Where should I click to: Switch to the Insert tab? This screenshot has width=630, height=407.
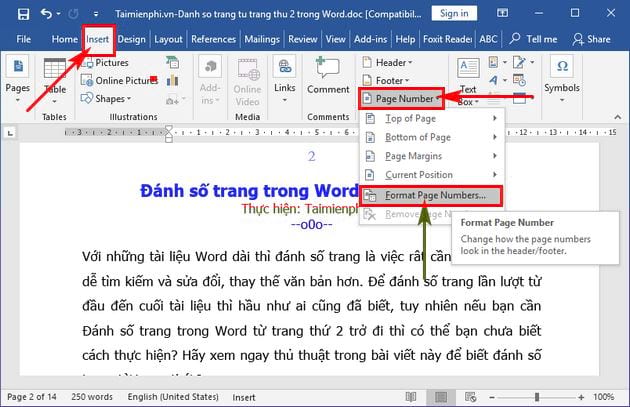(x=98, y=39)
